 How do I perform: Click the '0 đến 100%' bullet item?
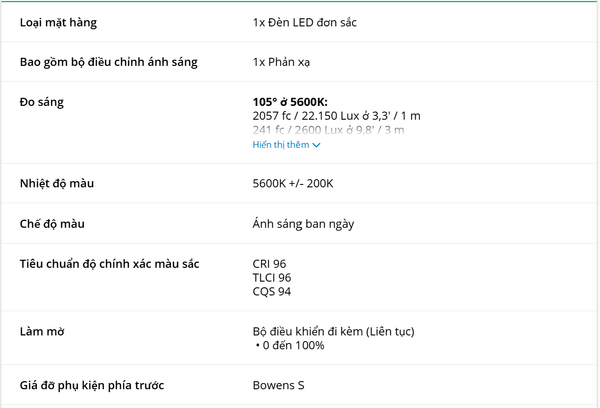point(292,345)
